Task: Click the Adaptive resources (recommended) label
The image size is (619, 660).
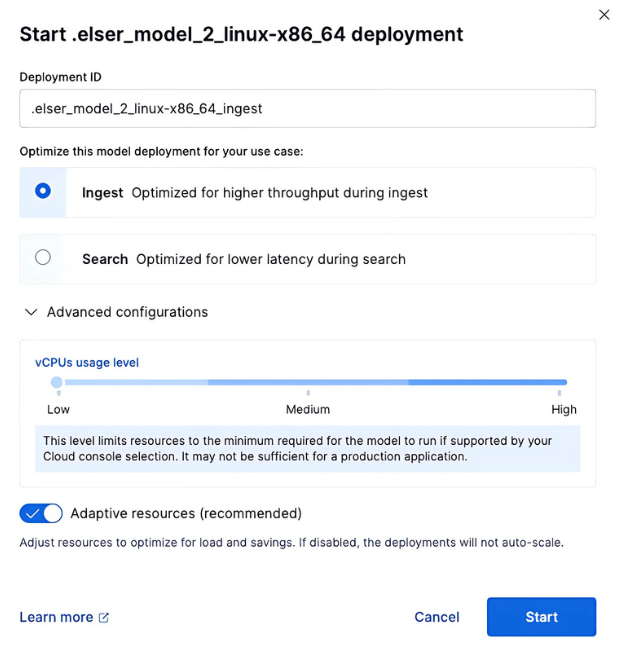Action: point(186,513)
